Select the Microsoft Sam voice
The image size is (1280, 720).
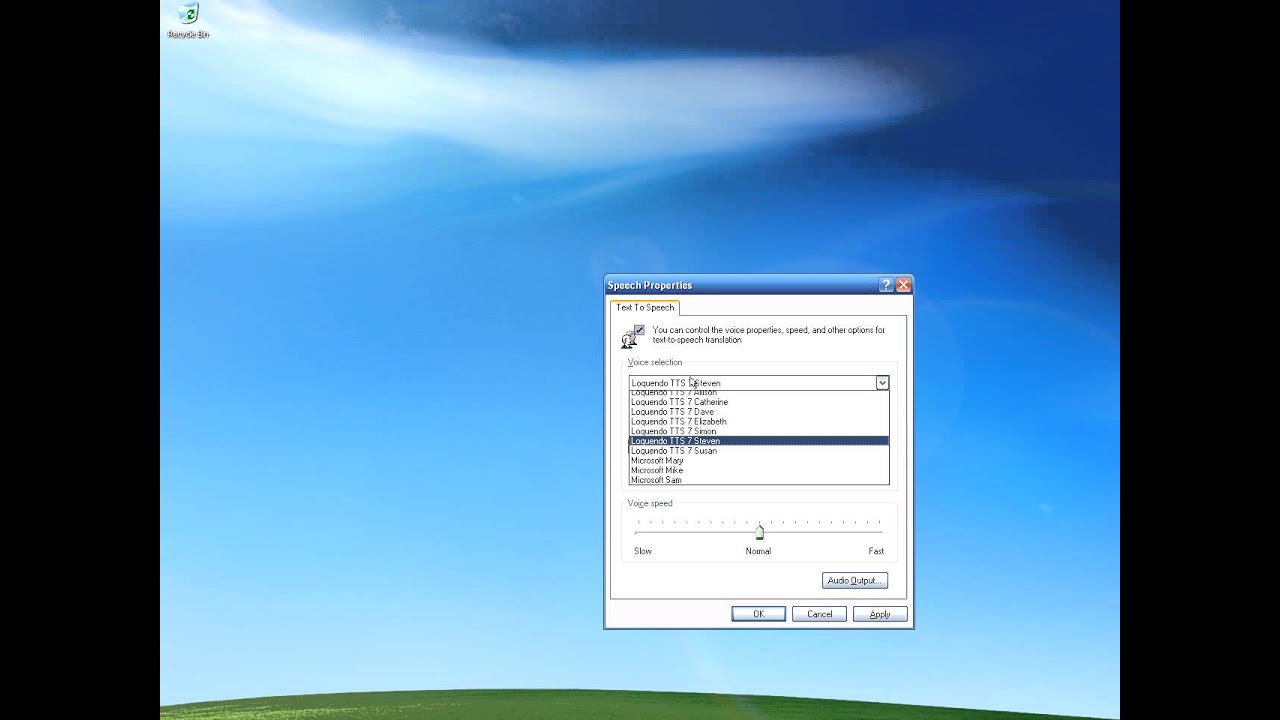tap(759, 480)
